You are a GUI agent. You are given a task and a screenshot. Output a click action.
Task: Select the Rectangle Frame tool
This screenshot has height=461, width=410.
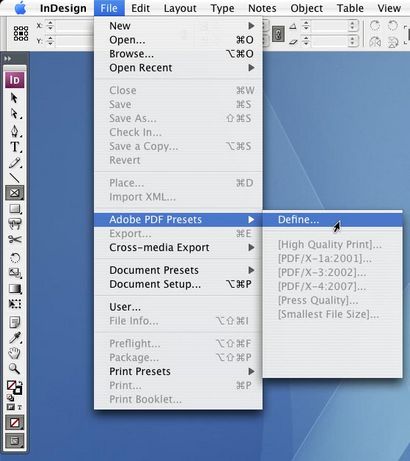[14, 193]
